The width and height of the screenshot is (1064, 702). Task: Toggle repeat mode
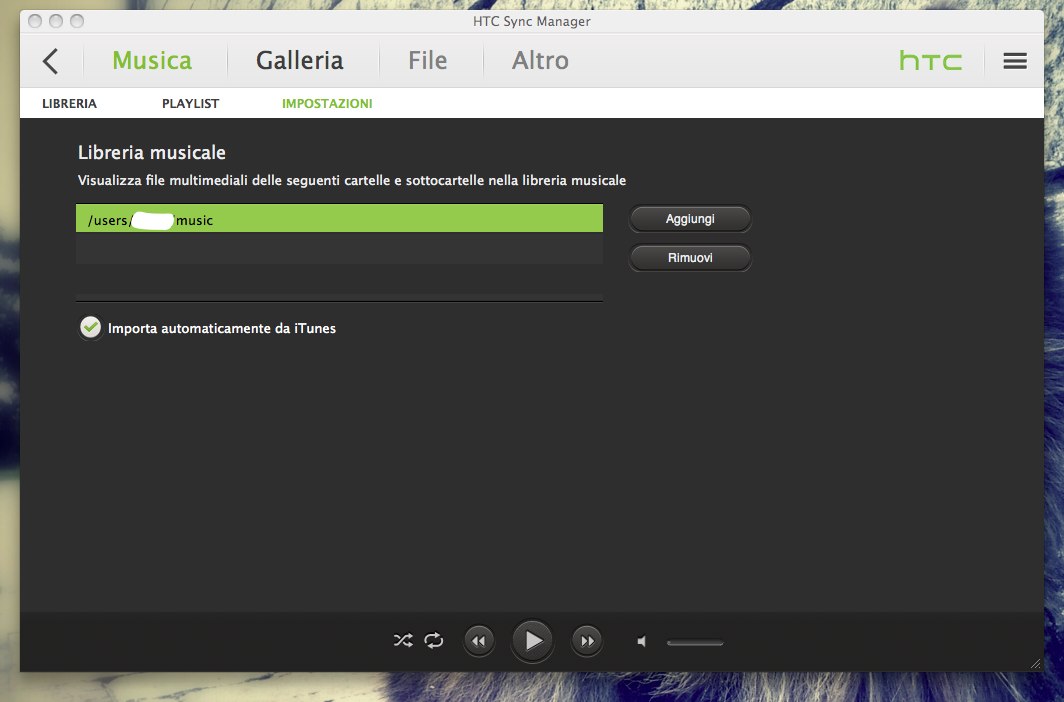tap(434, 640)
